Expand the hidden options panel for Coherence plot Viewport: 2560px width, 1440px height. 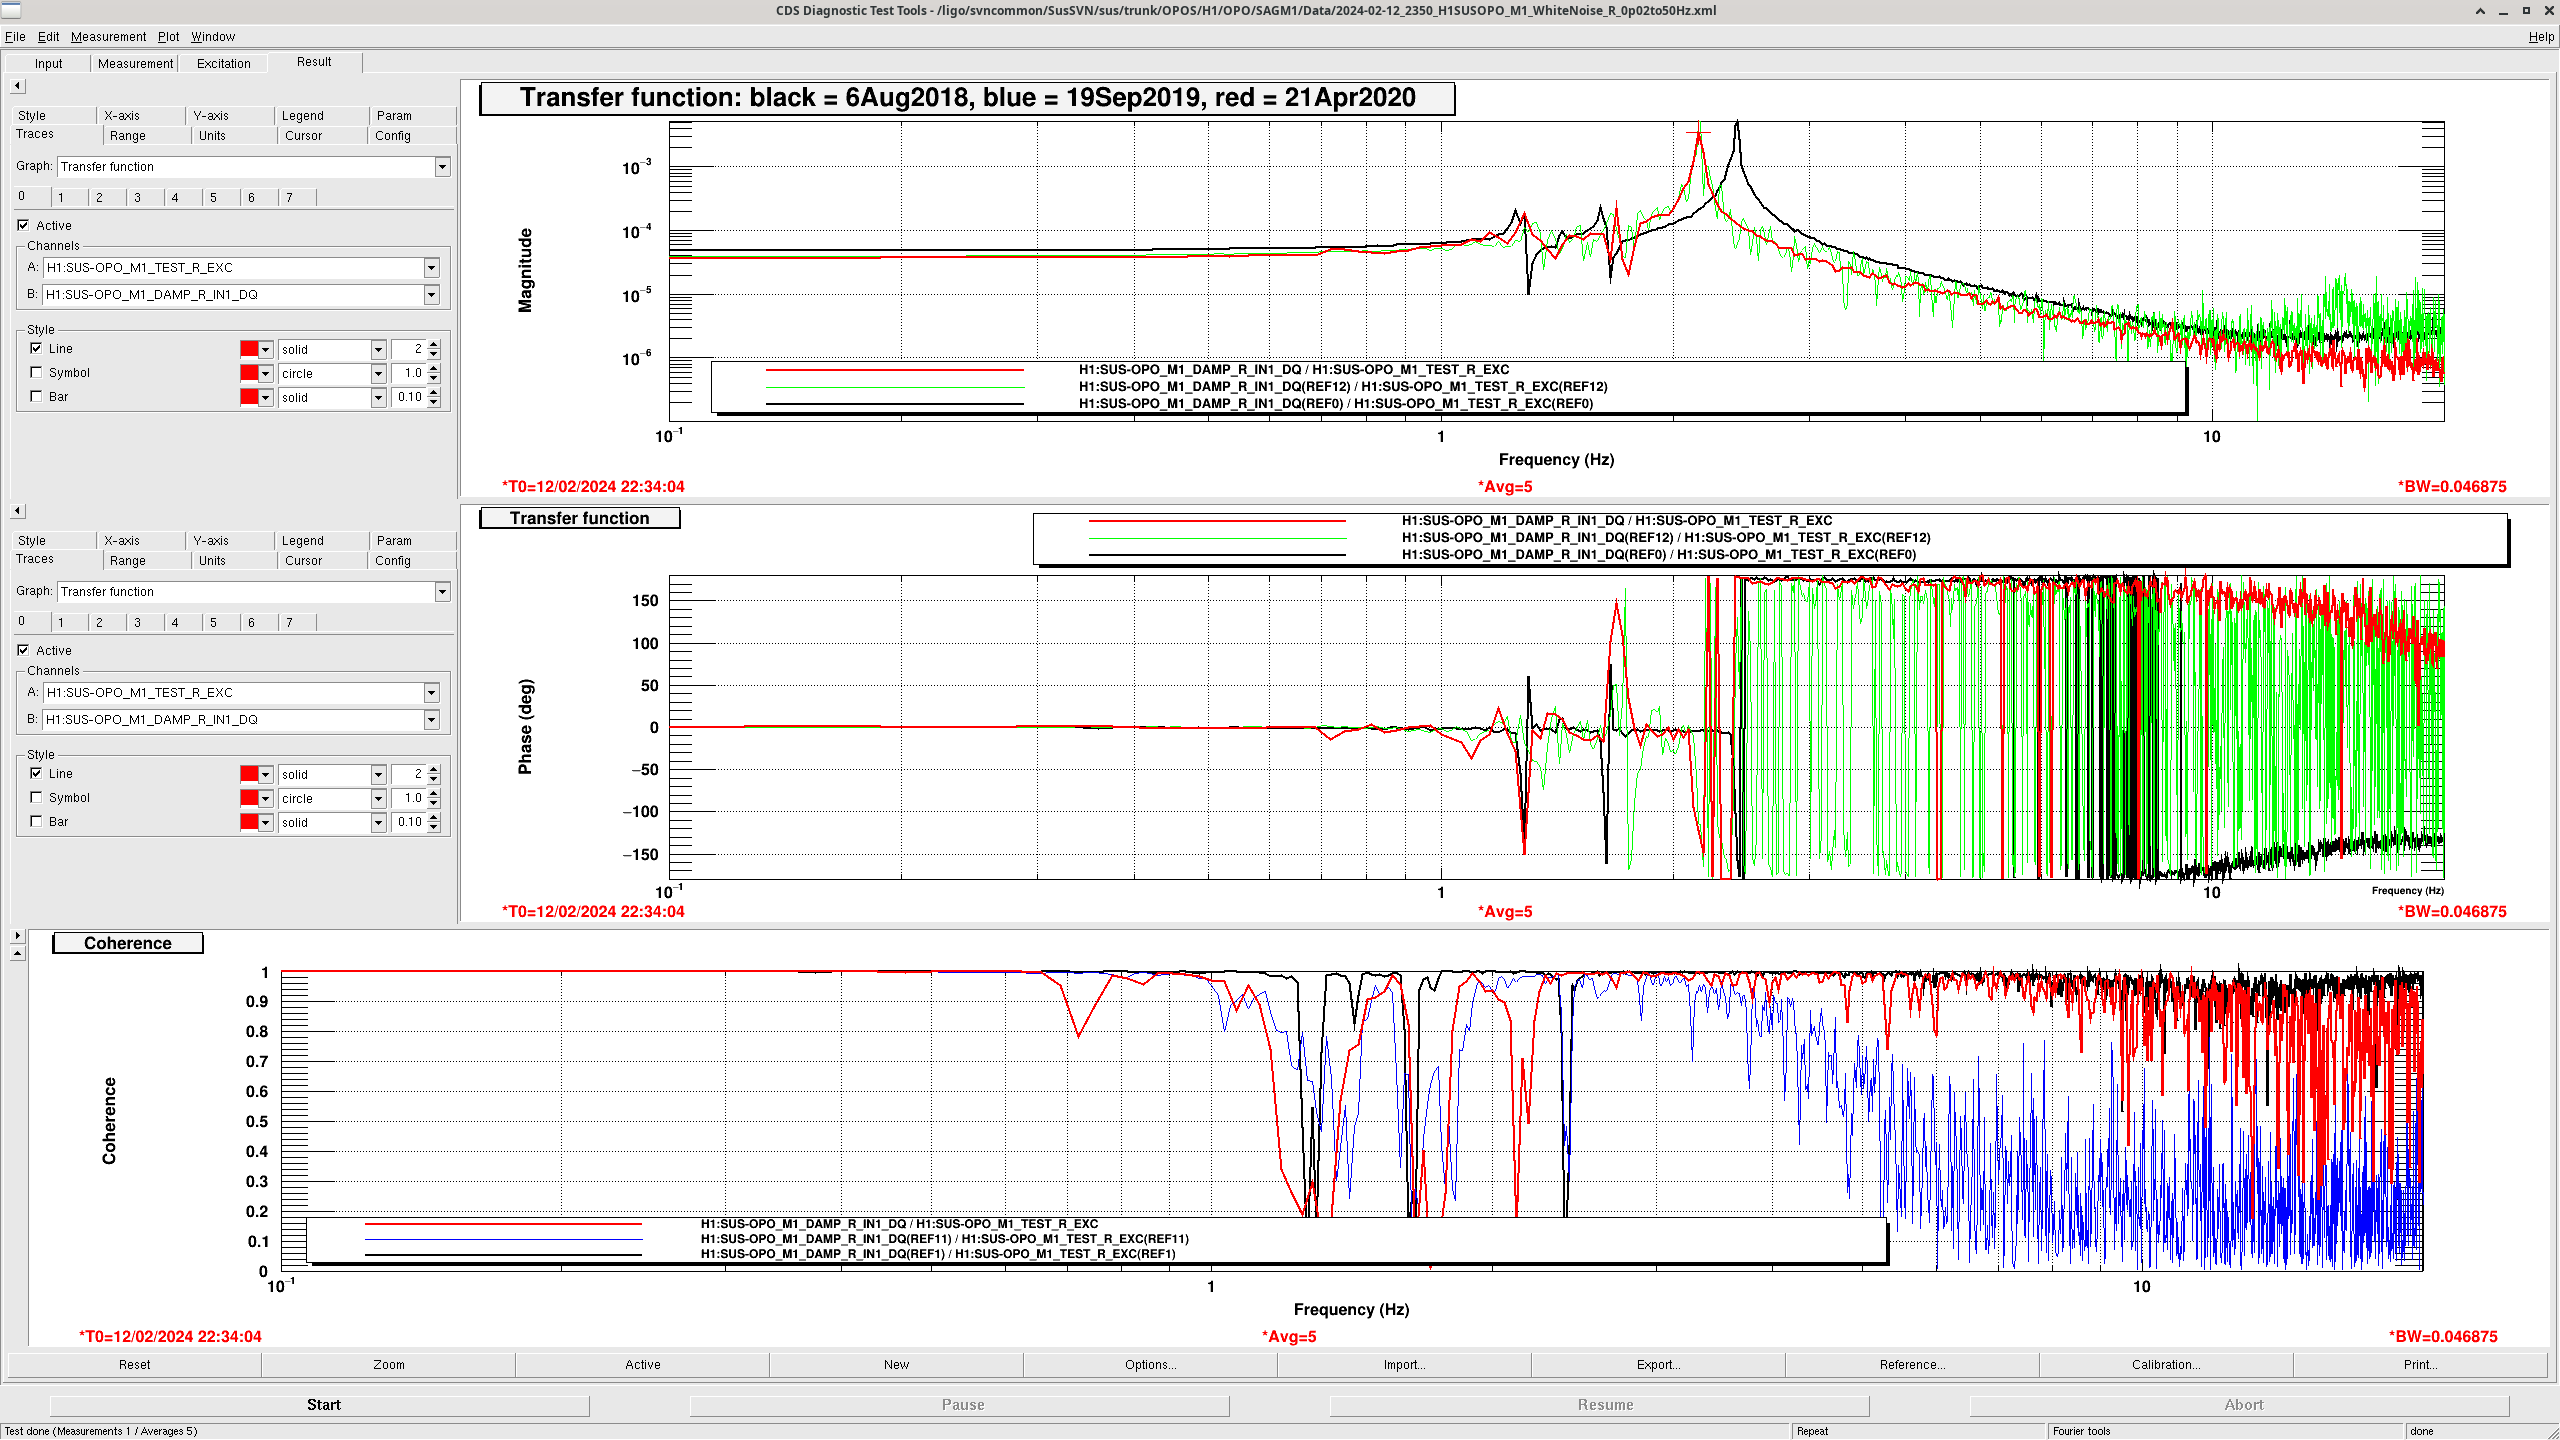tap(17, 936)
